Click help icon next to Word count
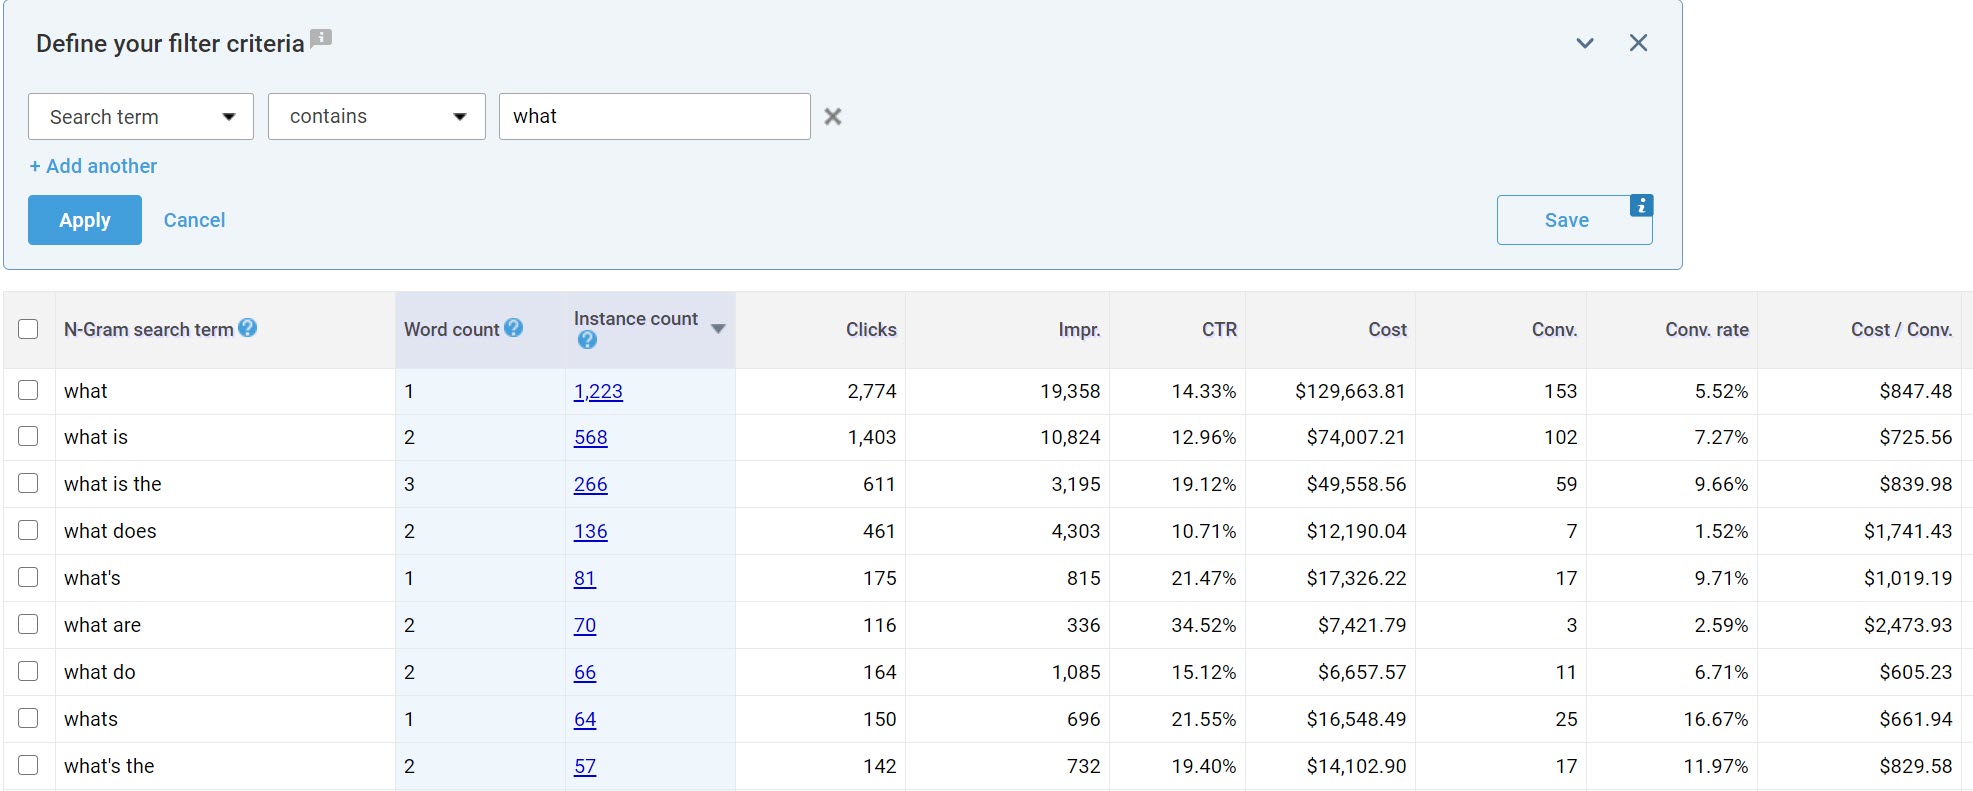 coord(514,328)
